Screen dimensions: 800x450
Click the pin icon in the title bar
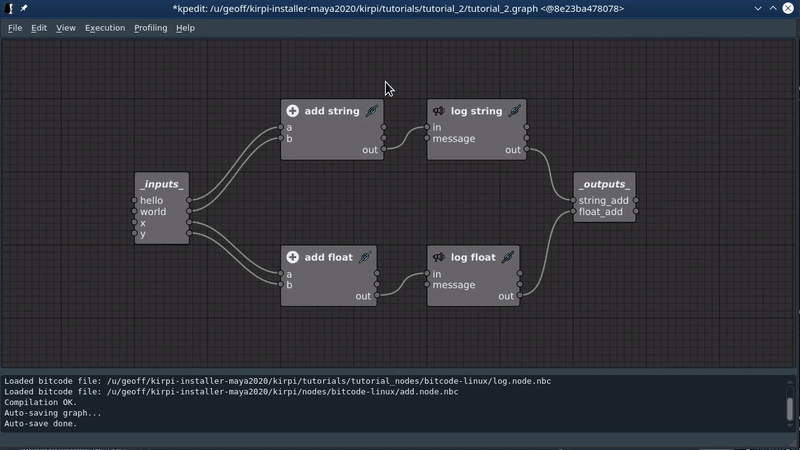tap(24, 9)
